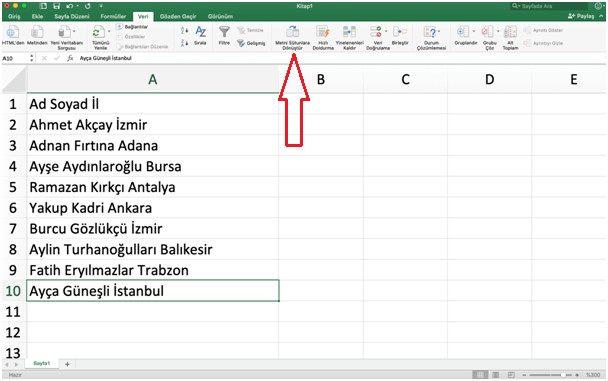The height and width of the screenshot is (381, 608).
Task: Expand Tümünü Yenile dropdown arrow
Action: click(109, 31)
